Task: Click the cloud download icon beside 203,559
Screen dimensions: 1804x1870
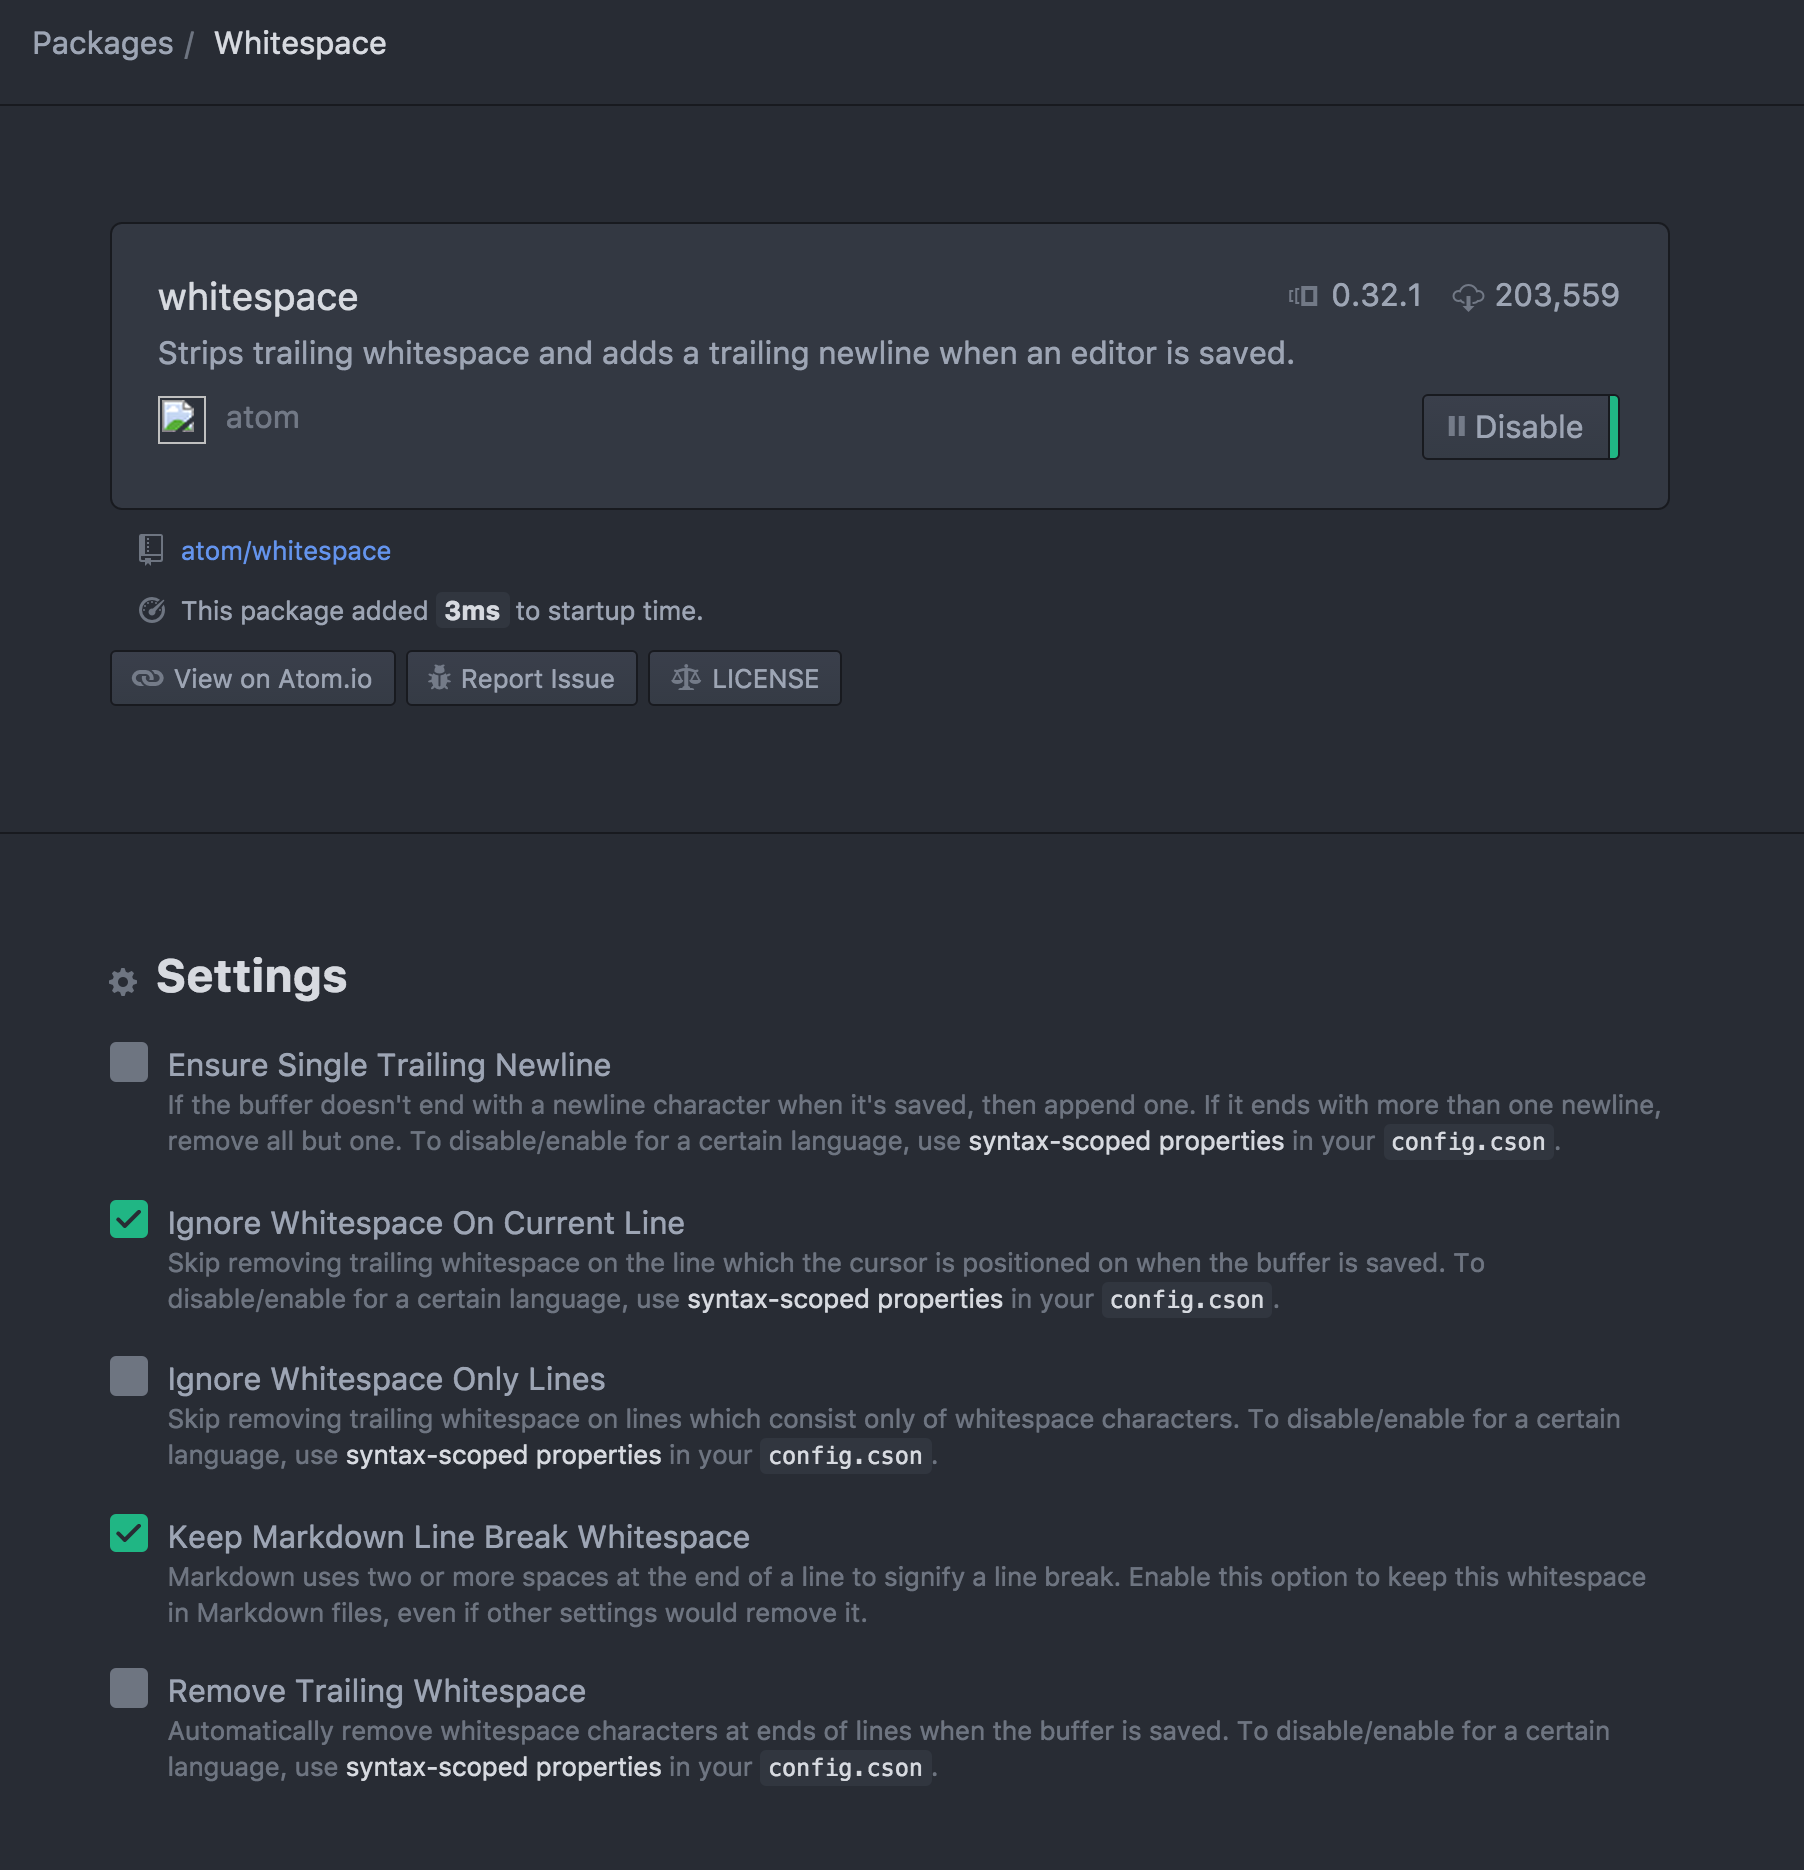Action: (x=1468, y=297)
